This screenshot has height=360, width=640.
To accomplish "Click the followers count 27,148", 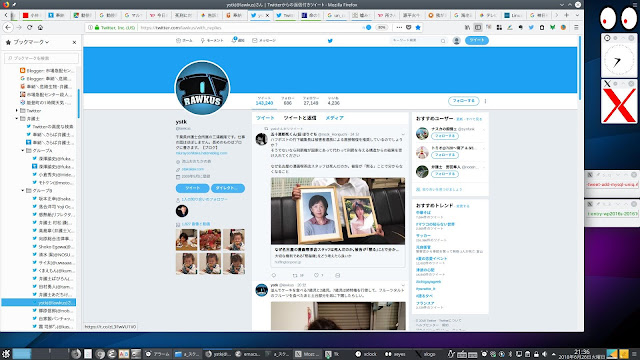I will pyautogui.click(x=311, y=101).
